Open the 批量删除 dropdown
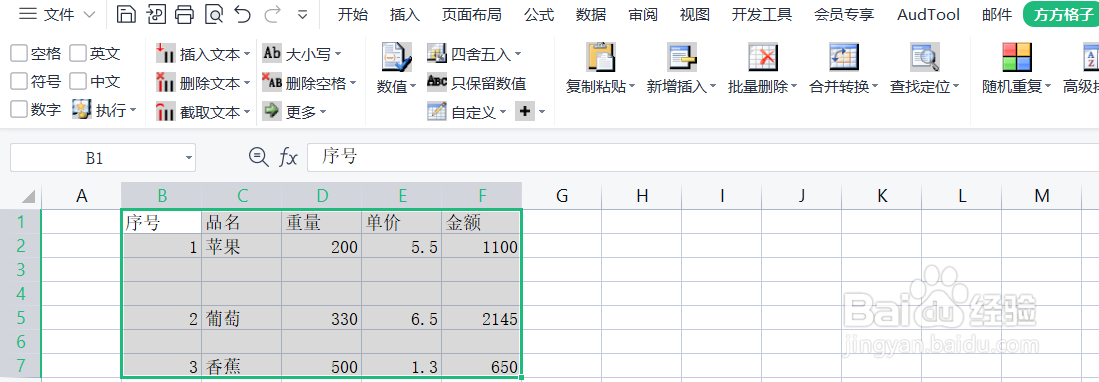 pyautogui.click(x=793, y=87)
